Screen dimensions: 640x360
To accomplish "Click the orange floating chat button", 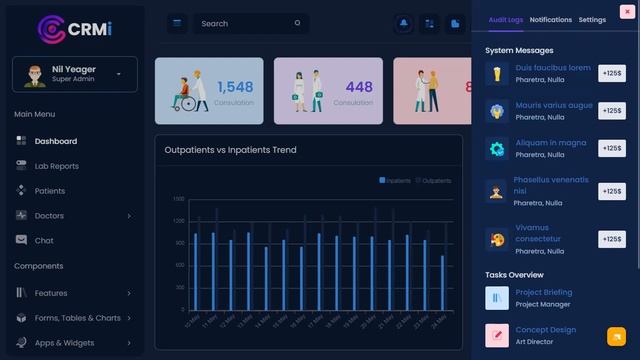I will point(616,337).
